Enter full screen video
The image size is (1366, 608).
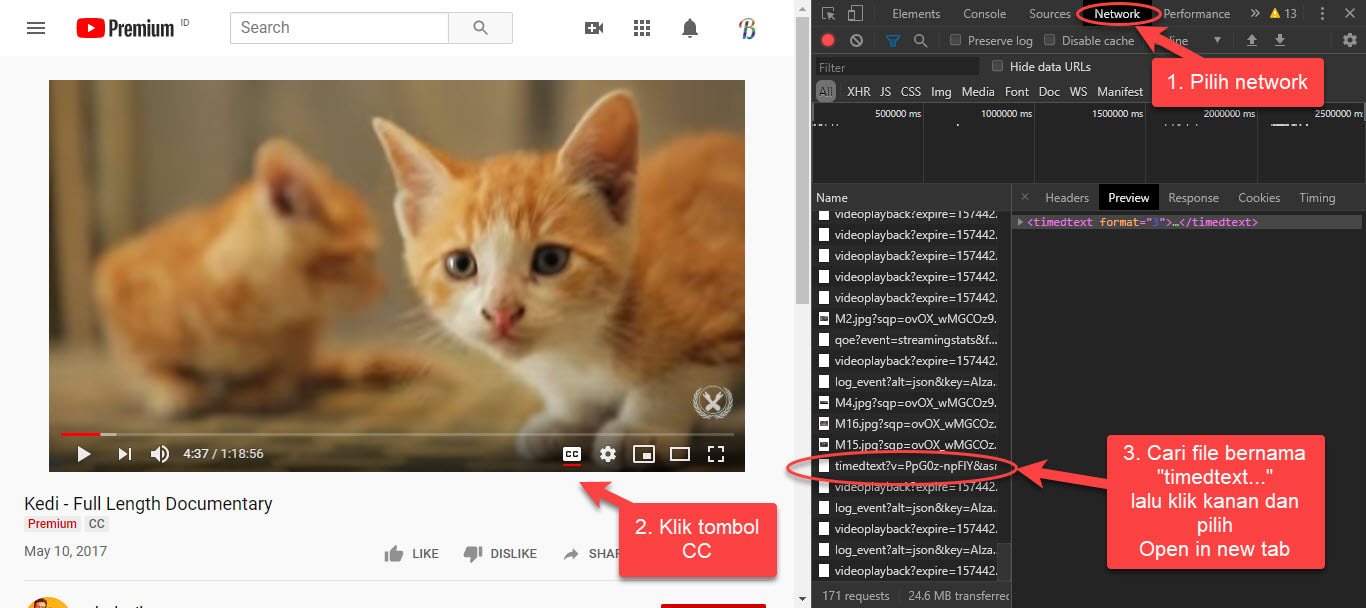(x=716, y=454)
